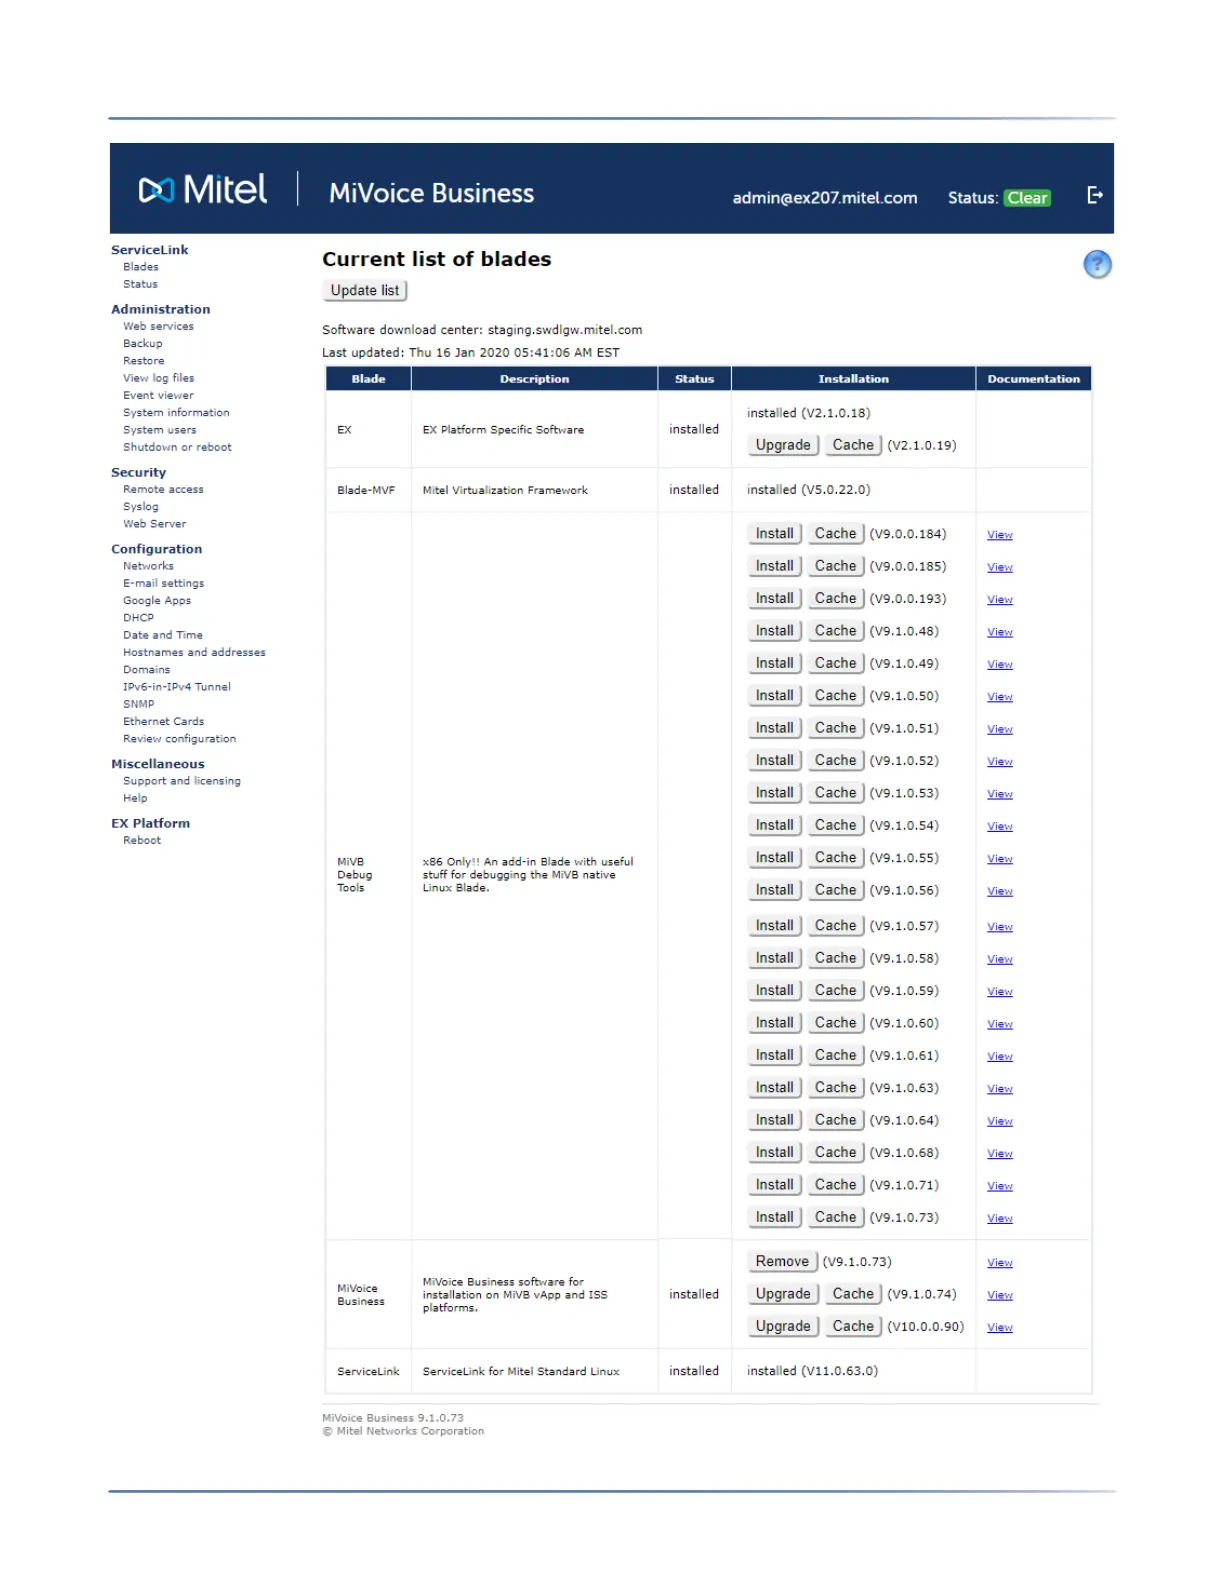This screenshot has height=1584, width=1224.
Task: Select Shutdown or reboot
Action: (x=177, y=447)
